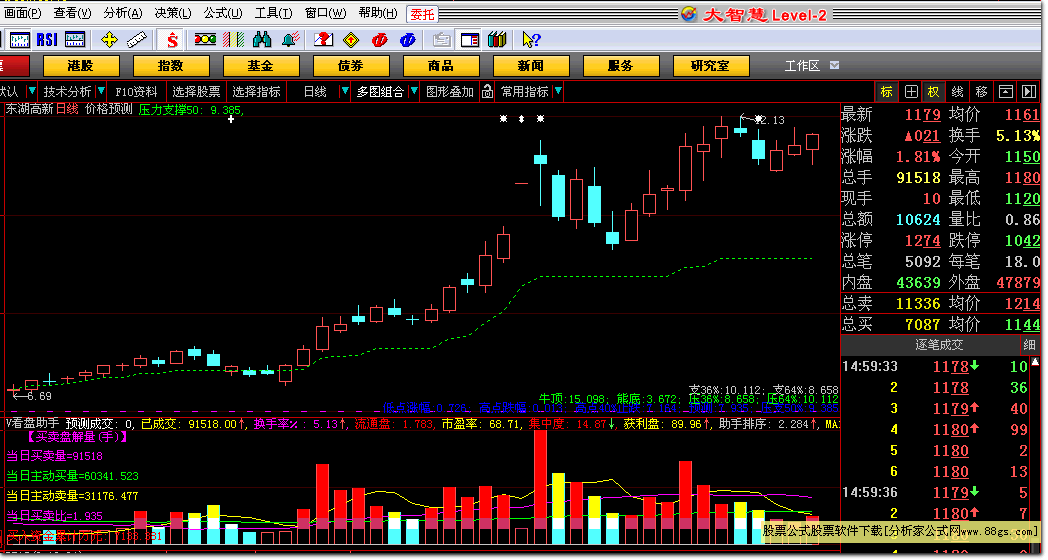Screen dimensions: 1048x560
Task: Click the 东湖高新 stock name label
Action: tap(29, 109)
